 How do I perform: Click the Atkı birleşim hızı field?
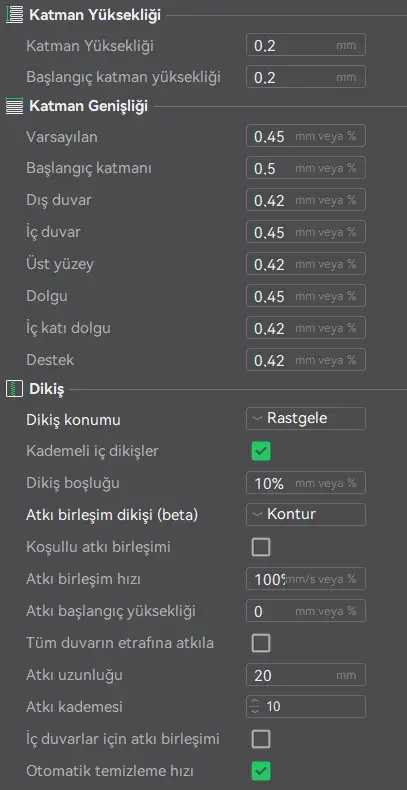(x=306, y=579)
